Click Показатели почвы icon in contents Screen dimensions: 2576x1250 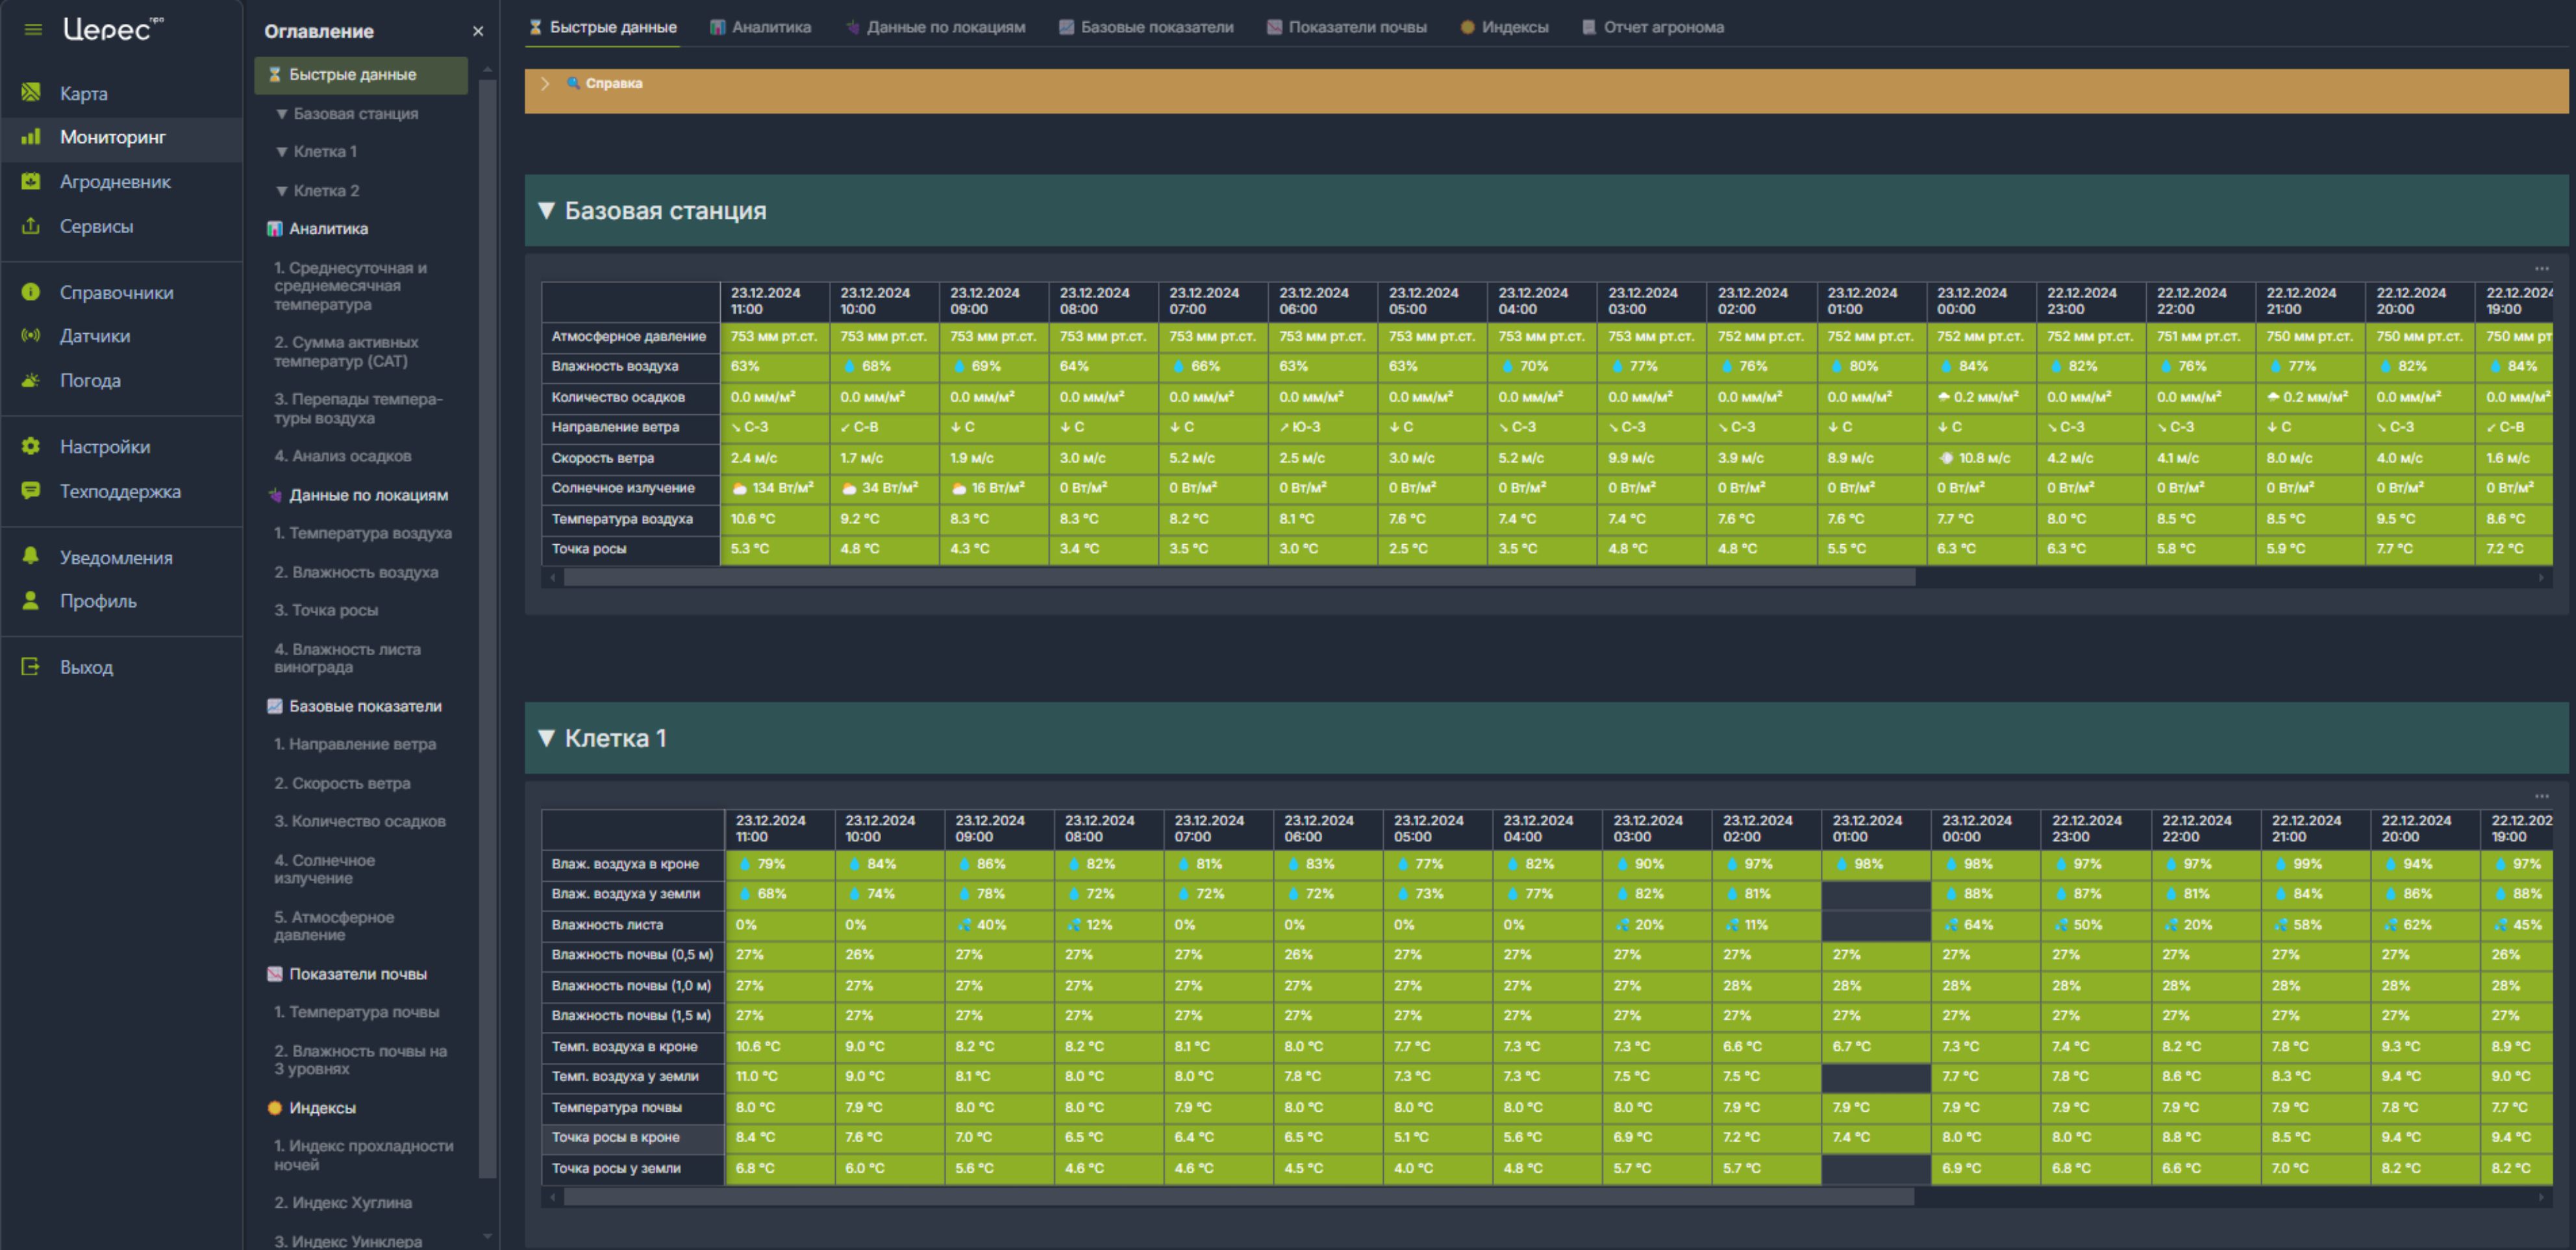274,974
